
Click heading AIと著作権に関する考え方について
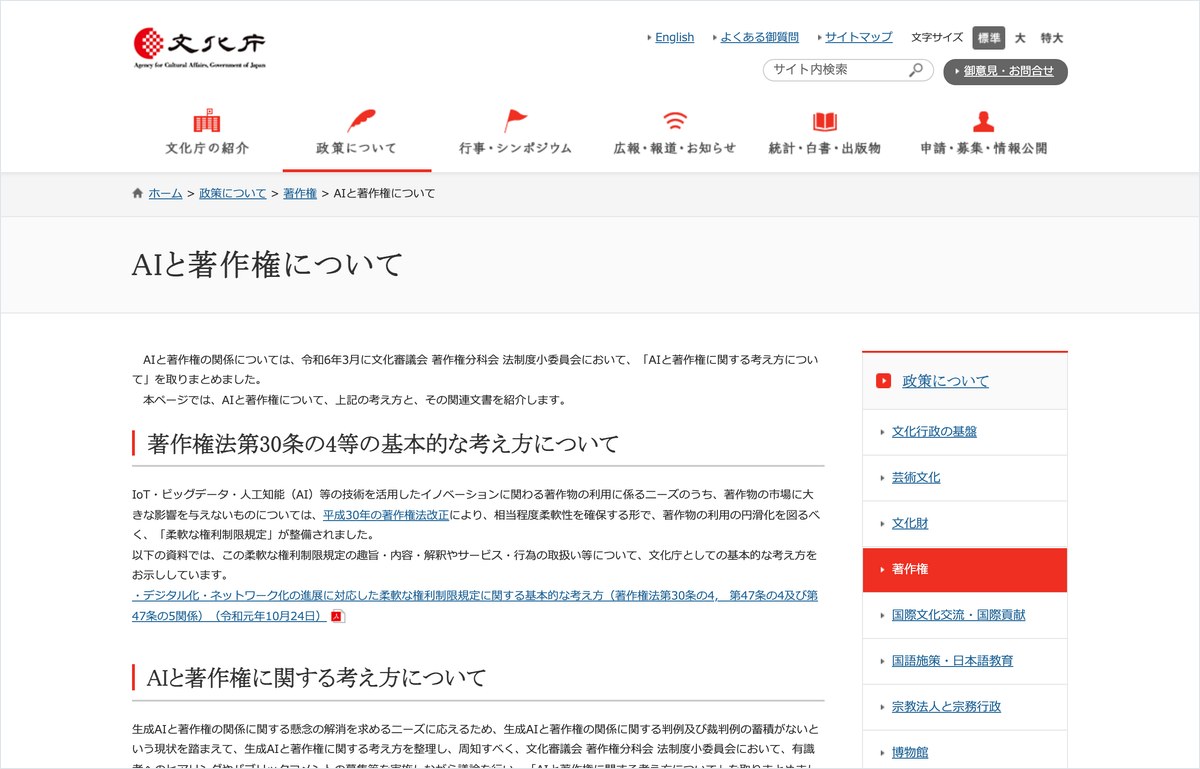tap(316, 678)
